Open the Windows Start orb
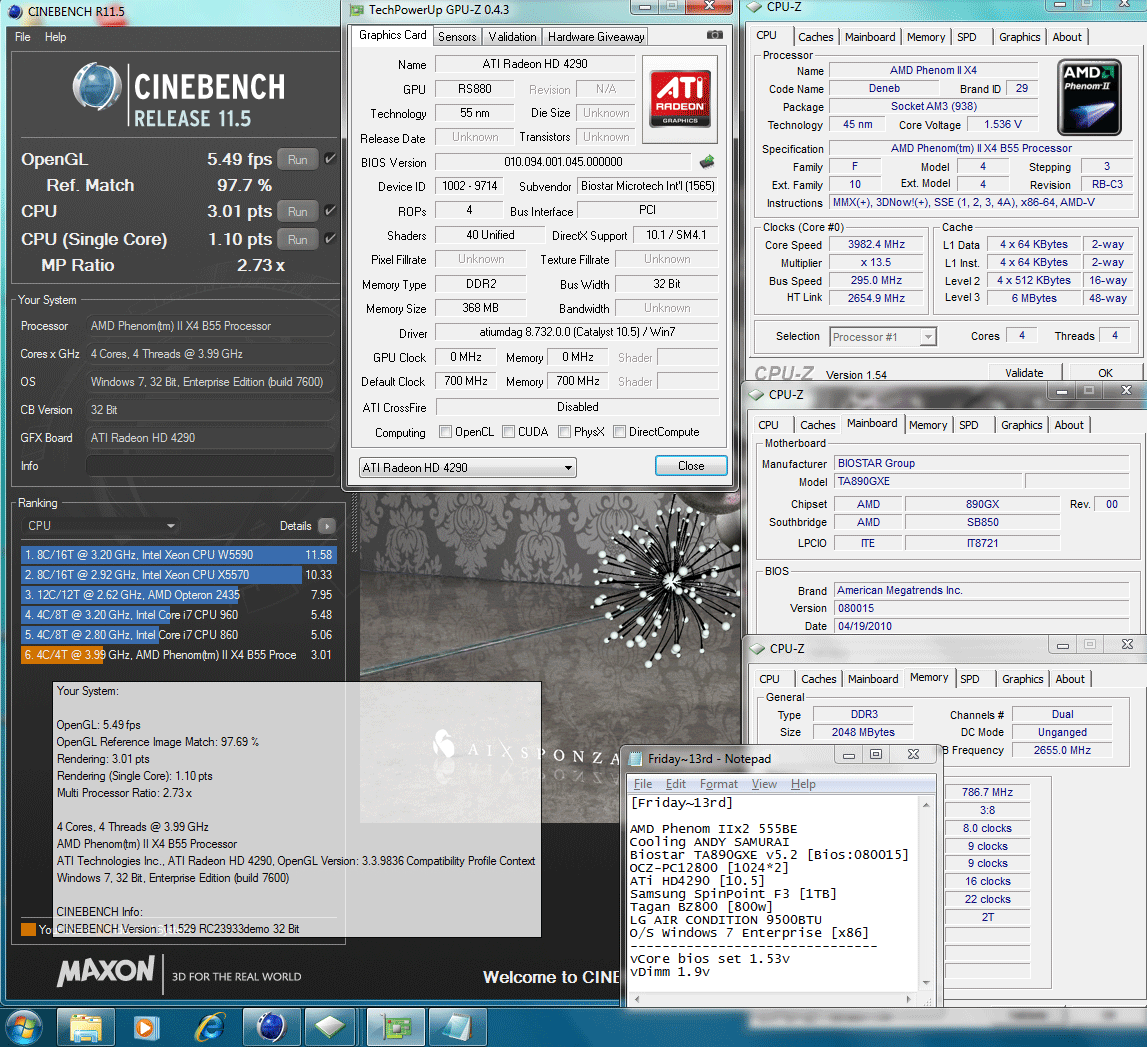Viewport: 1147px width, 1047px height. tap(23, 1027)
